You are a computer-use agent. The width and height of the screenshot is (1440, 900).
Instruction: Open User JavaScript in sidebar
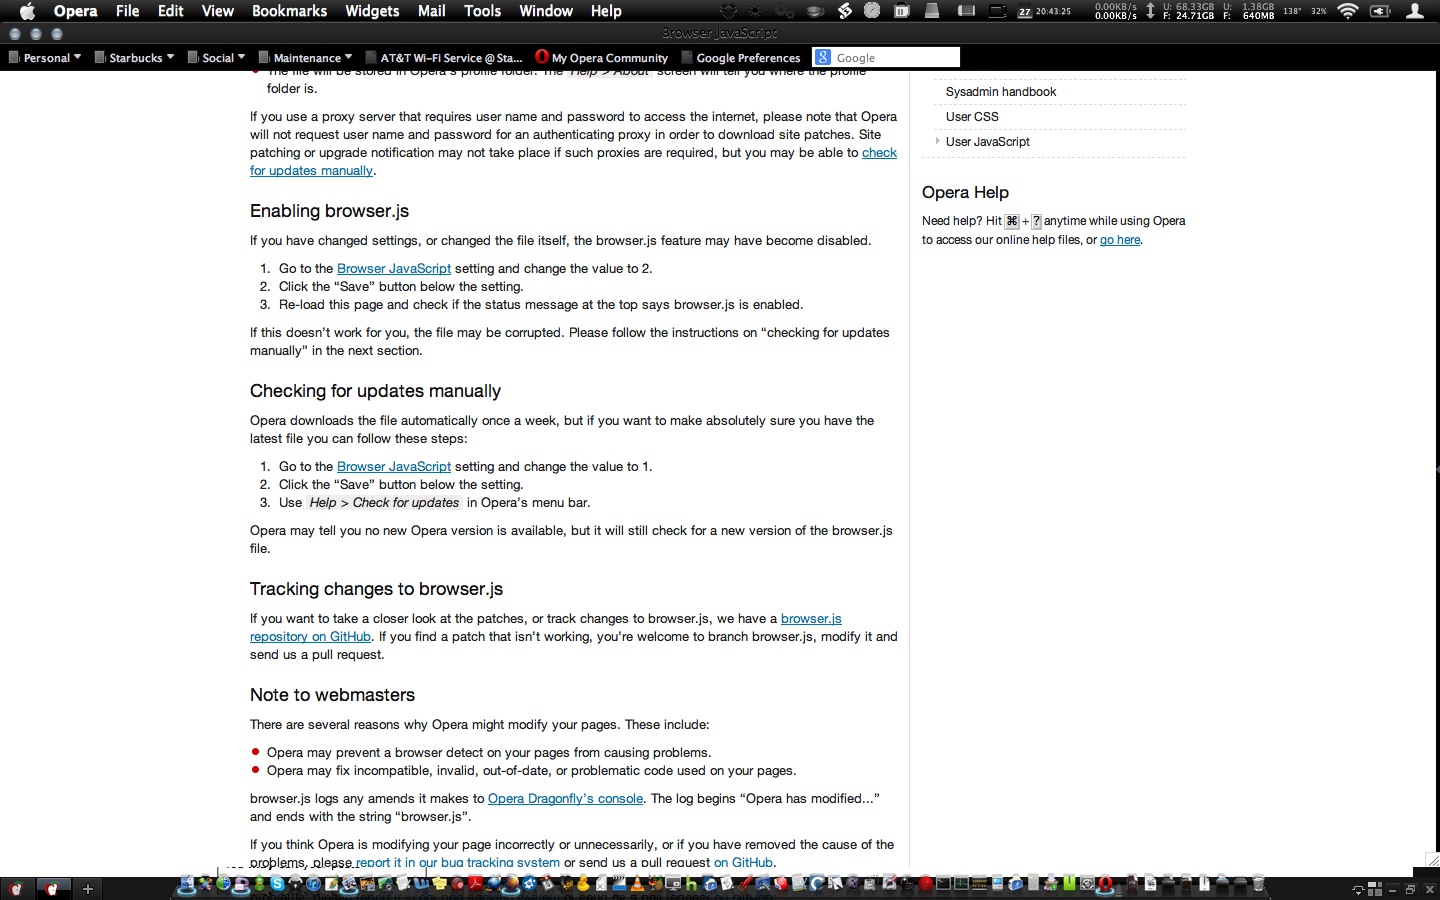click(x=988, y=141)
